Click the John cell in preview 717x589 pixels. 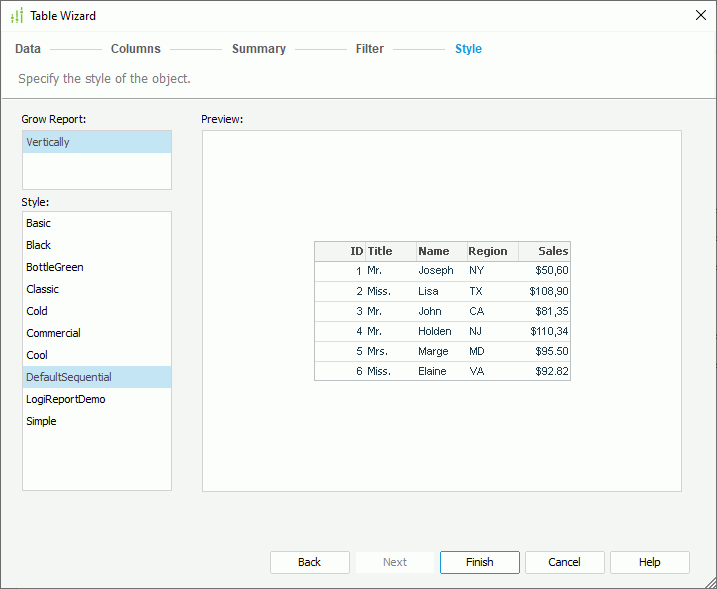click(x=430, y=311)
